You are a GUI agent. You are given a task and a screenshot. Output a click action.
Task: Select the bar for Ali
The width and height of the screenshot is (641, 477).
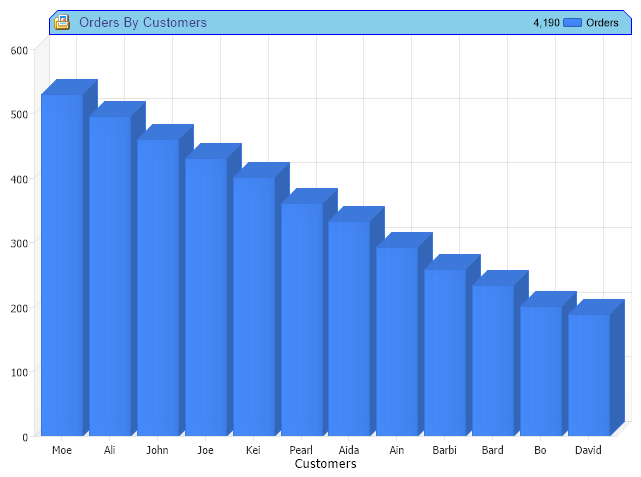(x=110, y=276)
